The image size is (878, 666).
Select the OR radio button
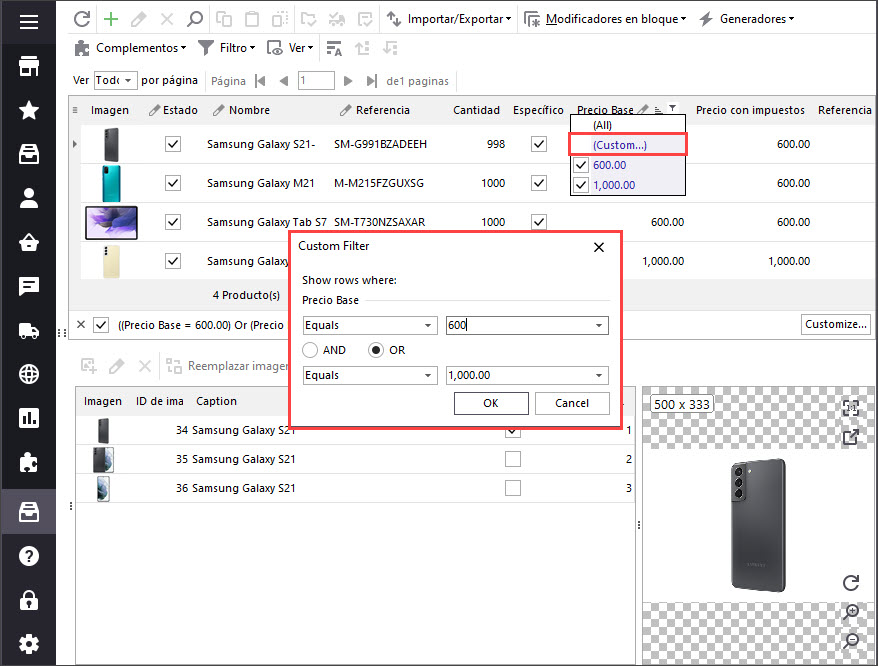376,350
